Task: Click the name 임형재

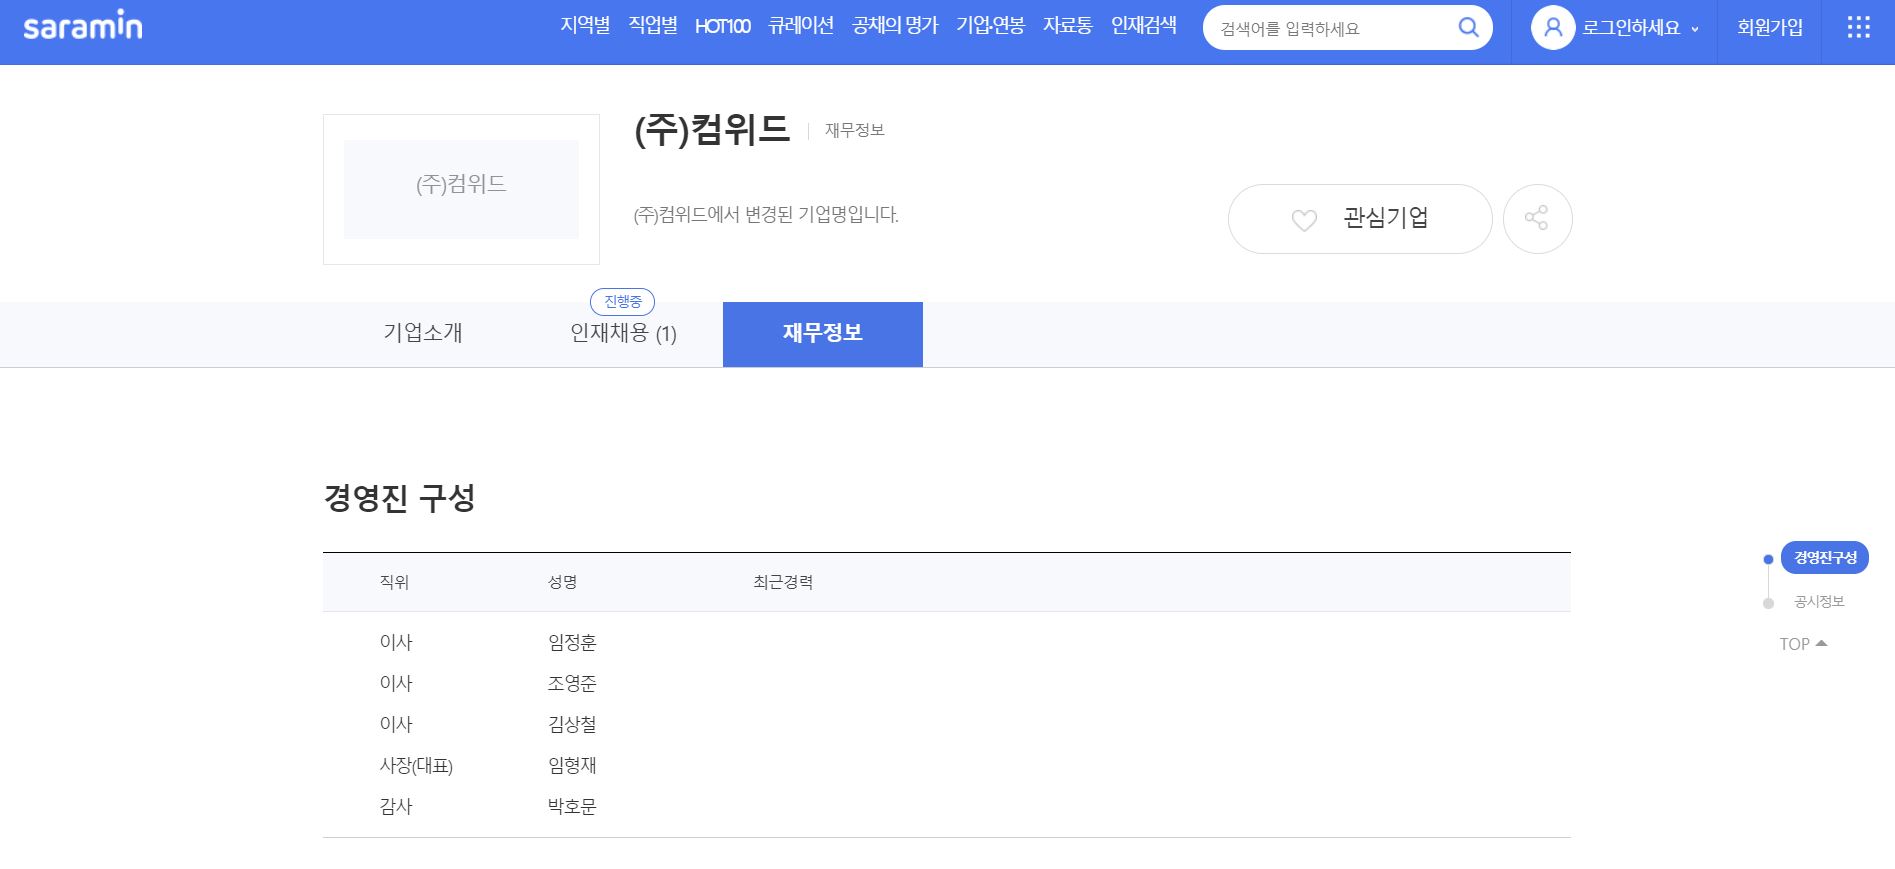Action: pos(572,765)
